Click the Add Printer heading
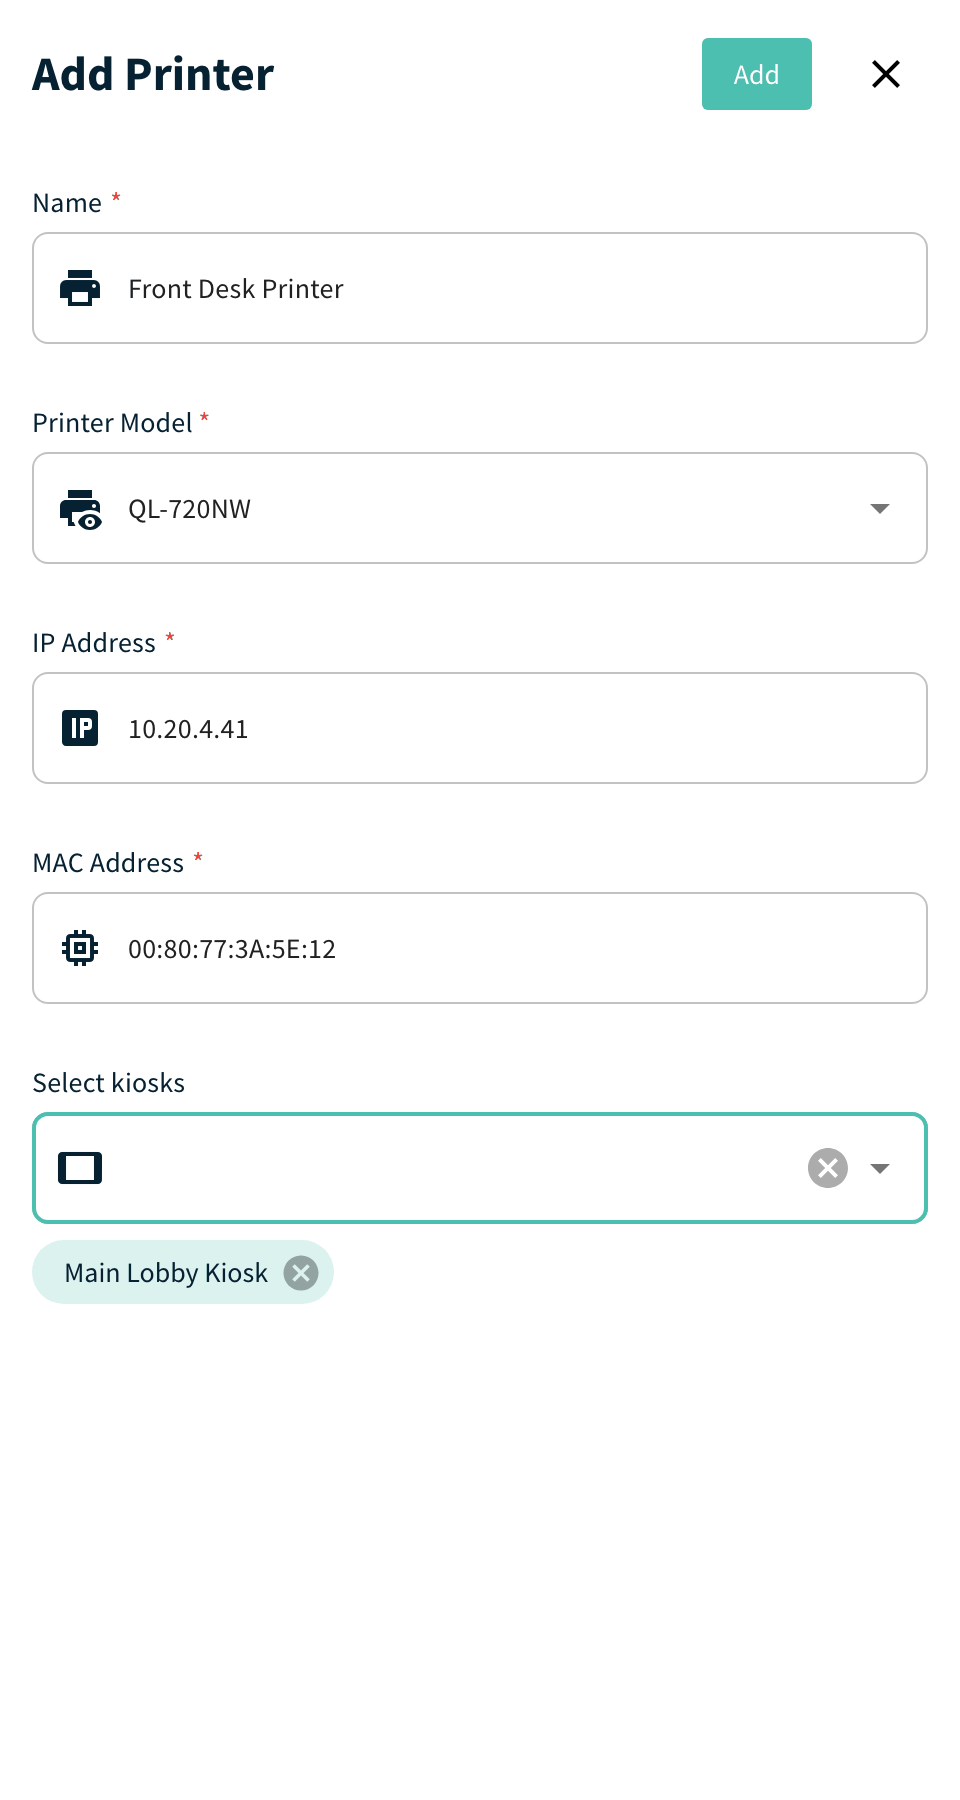Viewport: 960px width, 1800px height. click(153, 74)
